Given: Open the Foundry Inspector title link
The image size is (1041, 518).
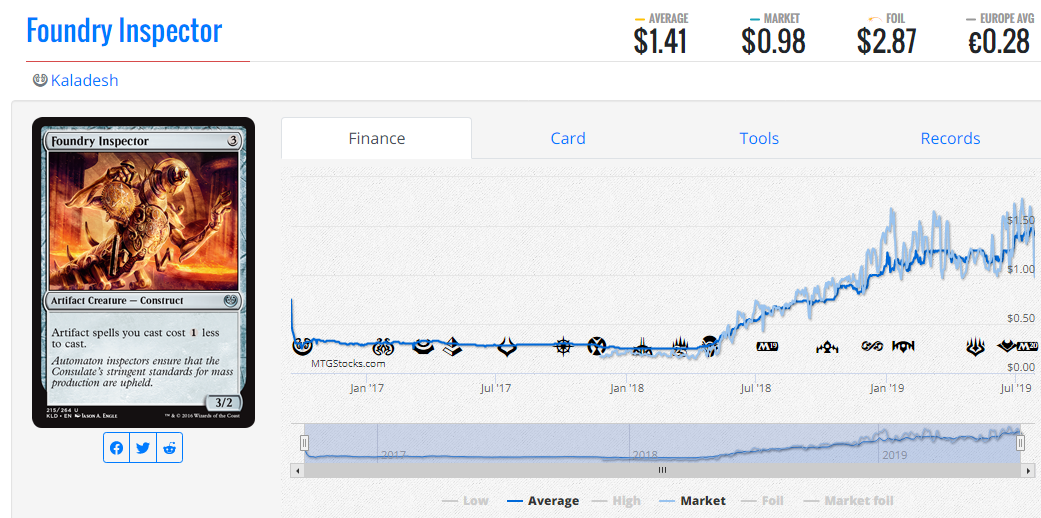Looking at the screenshot, I should [124, 31].
